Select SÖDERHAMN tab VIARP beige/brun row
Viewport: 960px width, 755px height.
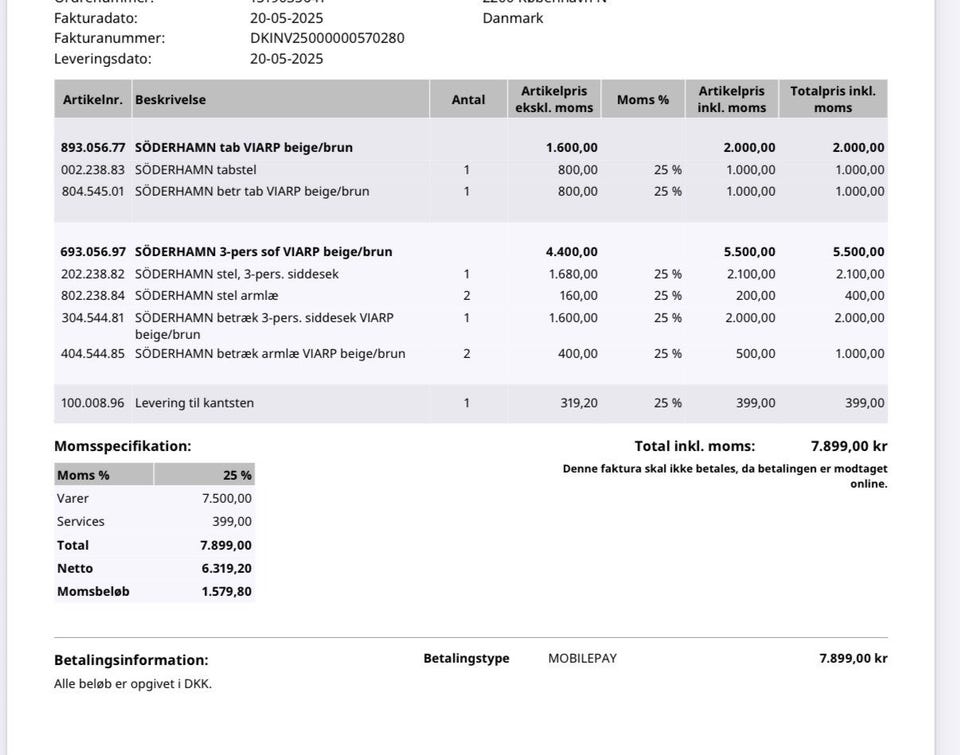(x=471, y=148)
